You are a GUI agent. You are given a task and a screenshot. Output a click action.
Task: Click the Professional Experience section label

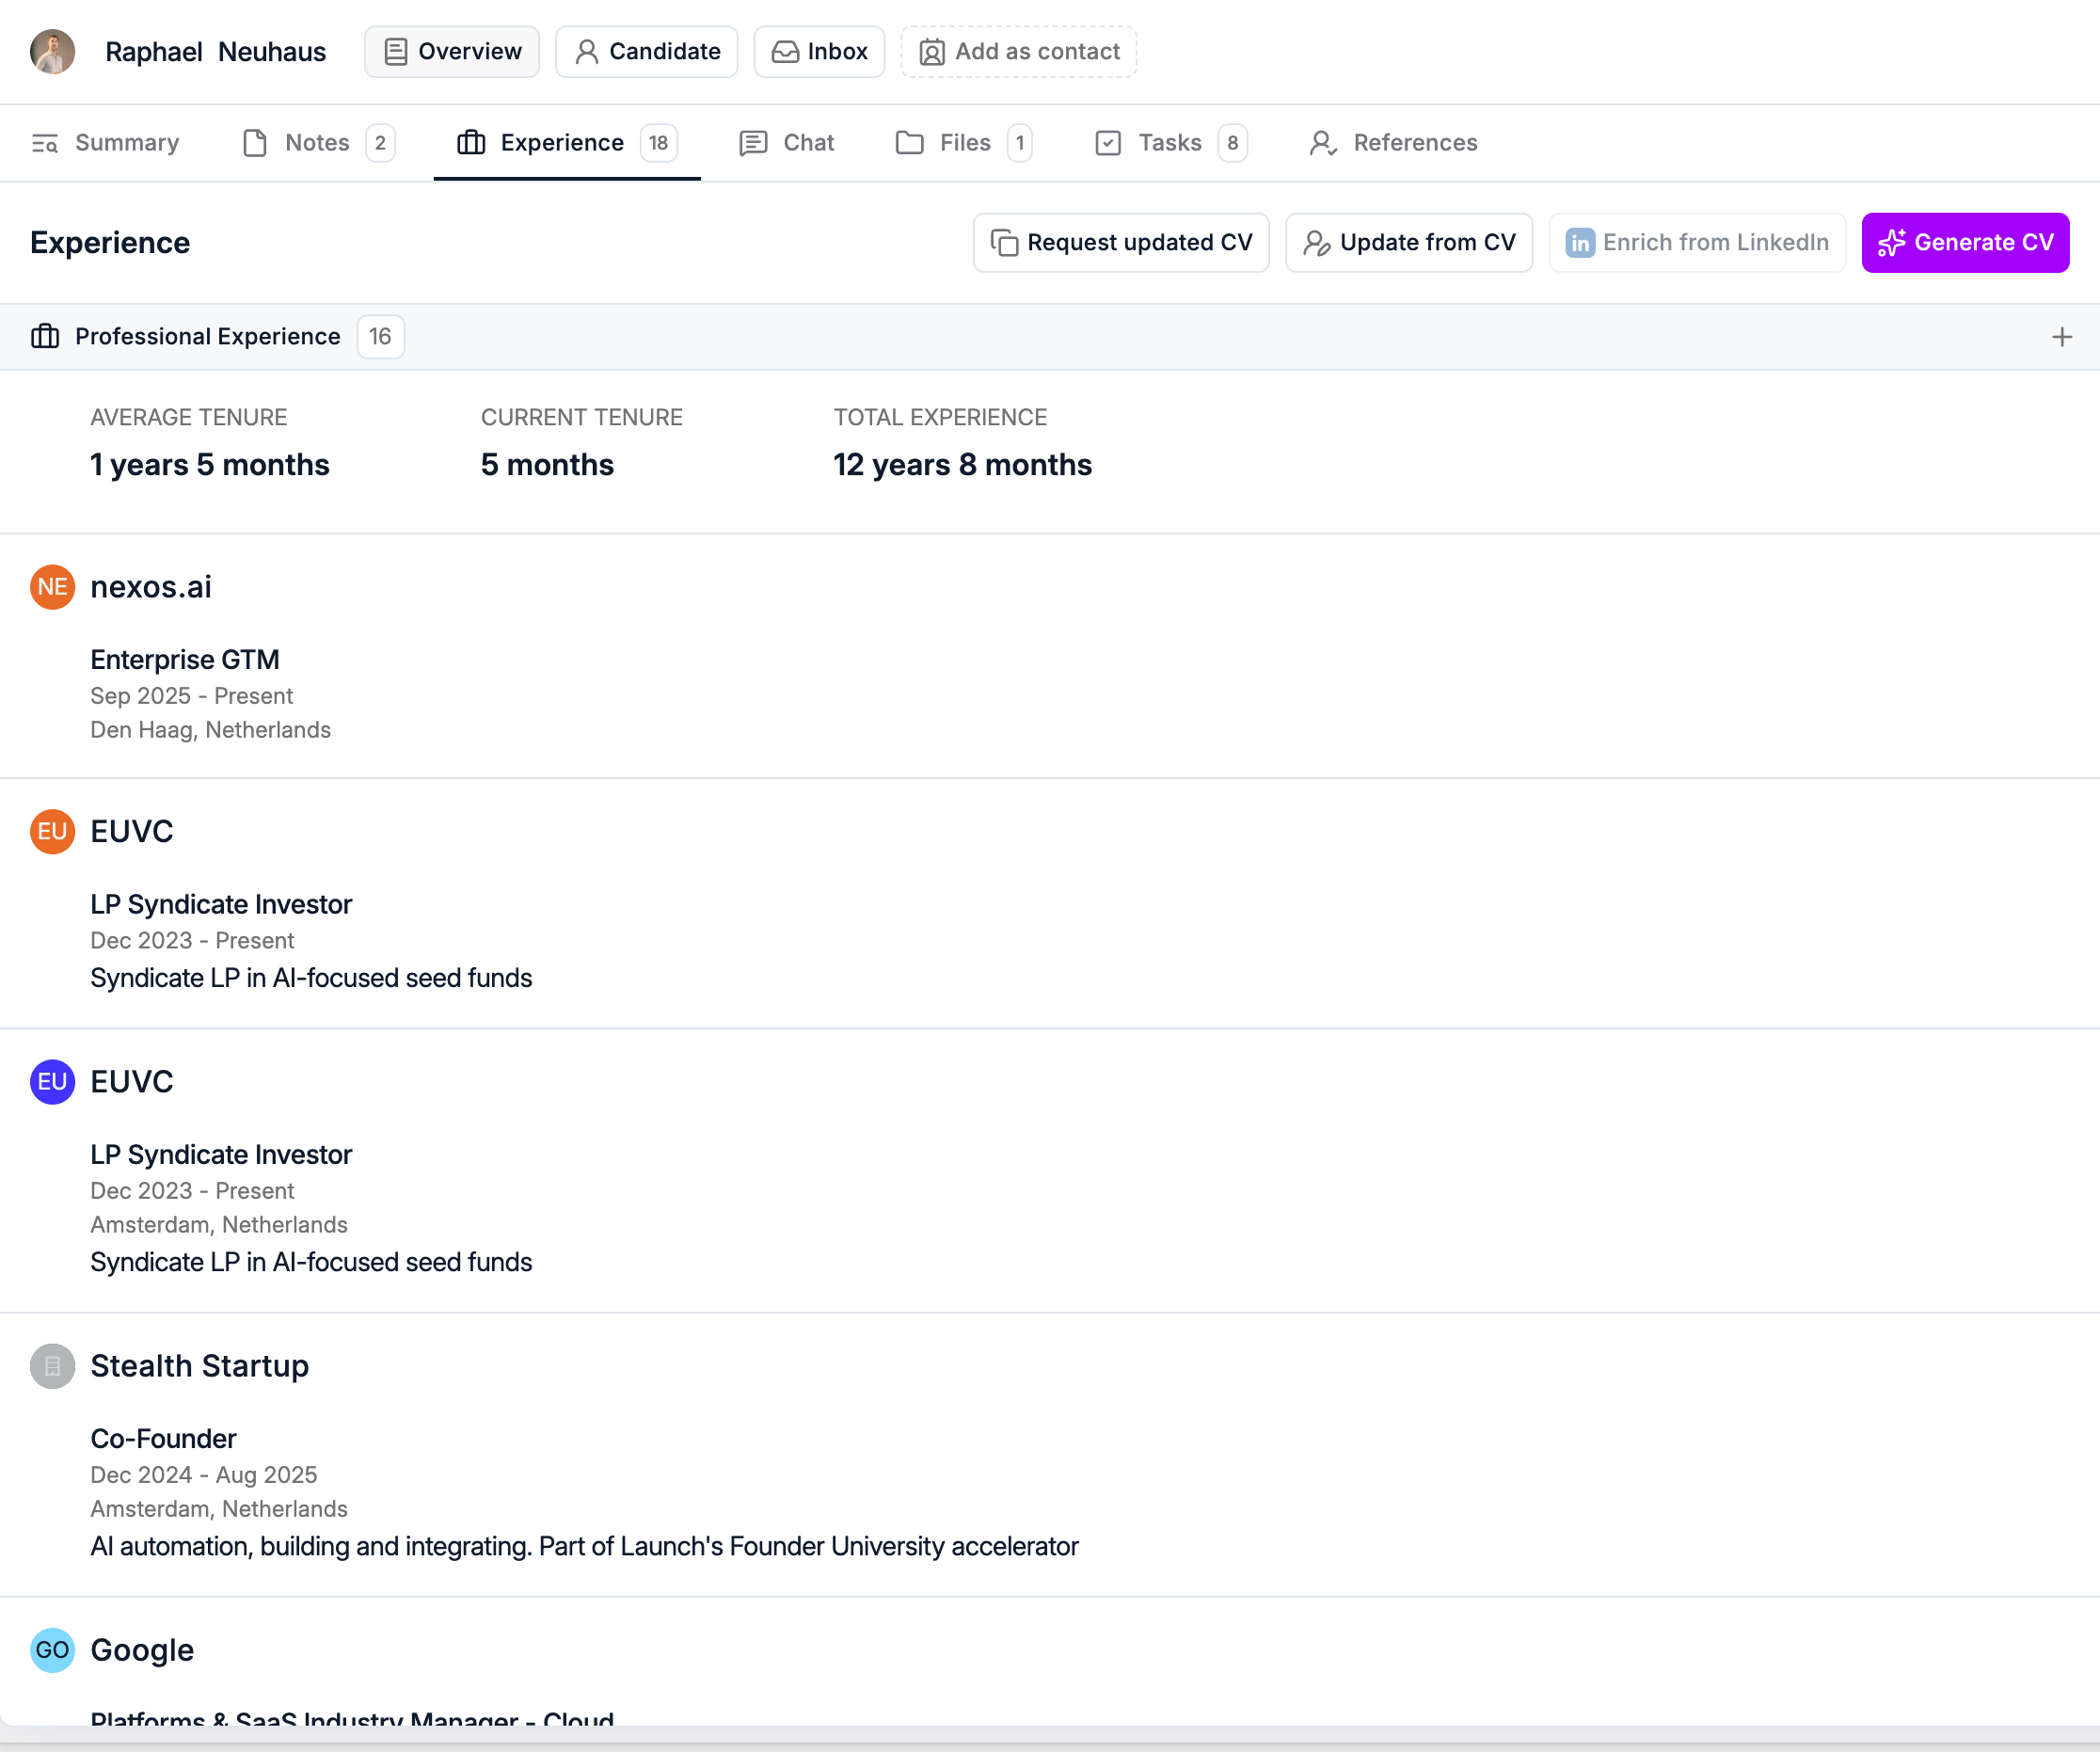tap(208, 337)
